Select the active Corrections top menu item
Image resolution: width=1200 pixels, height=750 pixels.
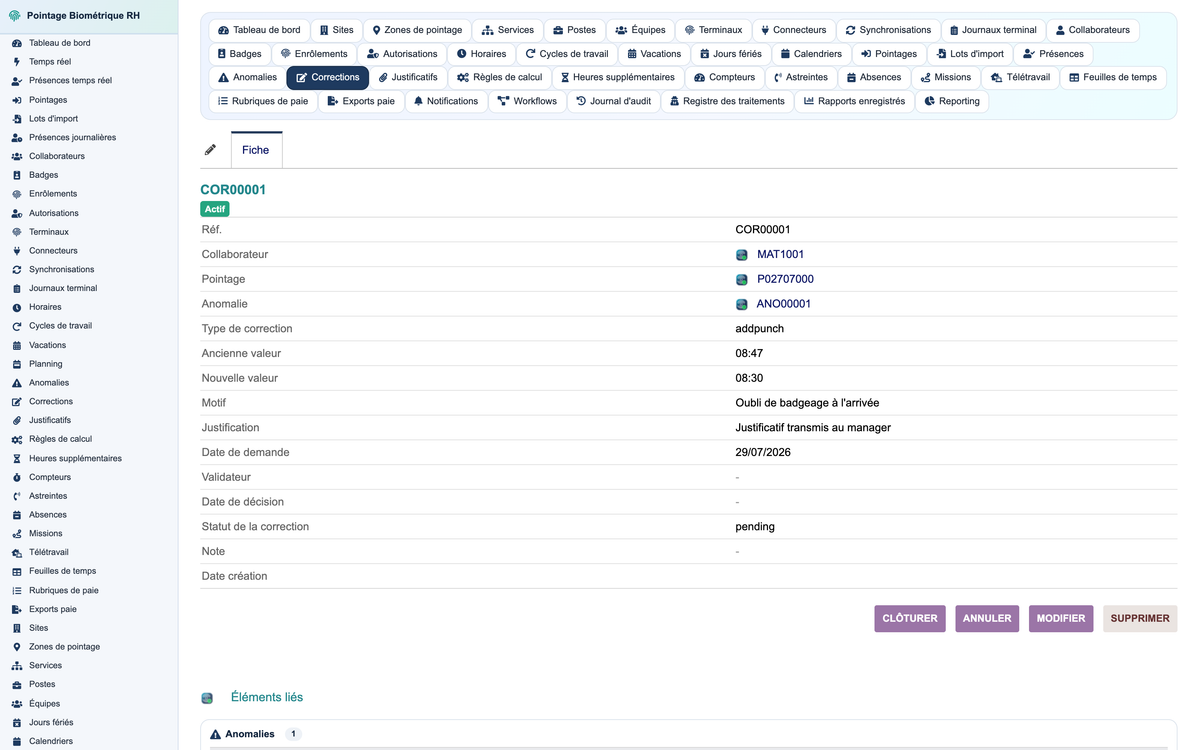pyautogui.click(x=328, y=77)
